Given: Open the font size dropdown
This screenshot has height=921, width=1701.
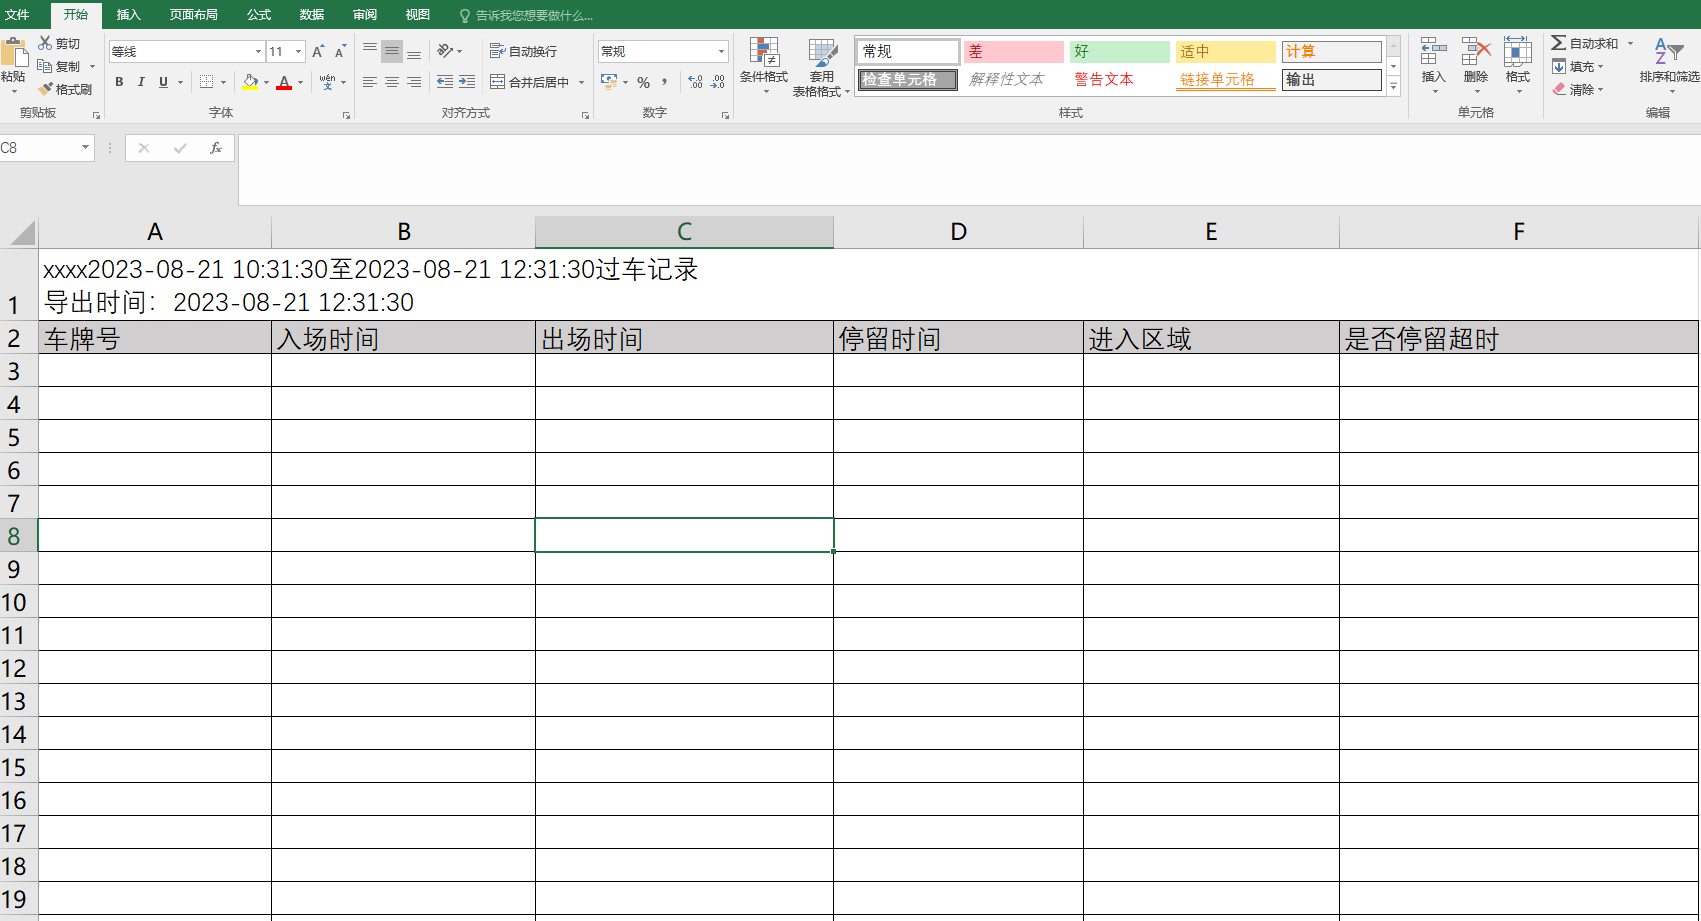Looking at the screenshot, I should point(299,51).
